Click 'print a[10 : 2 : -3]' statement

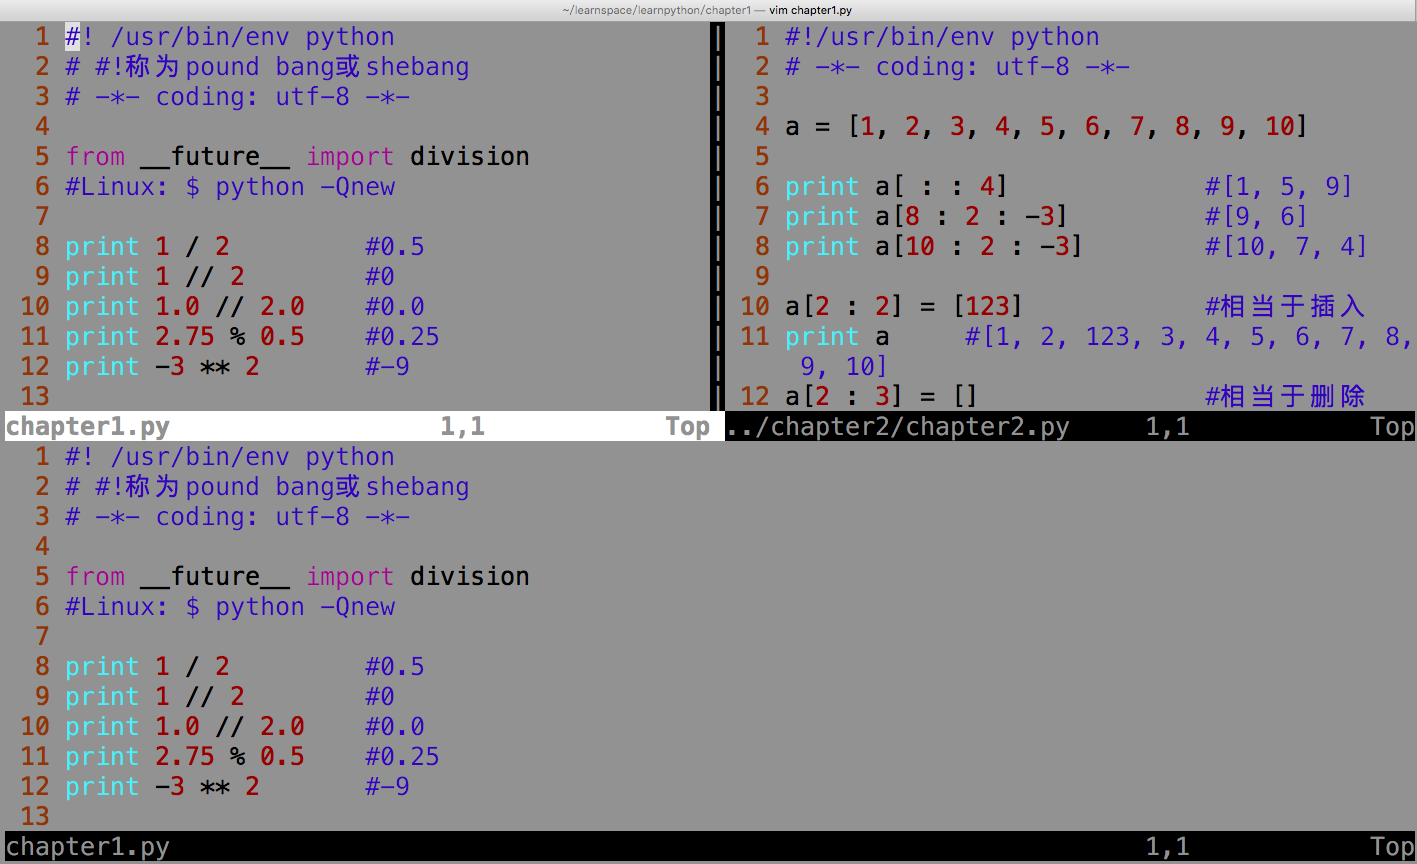click(x=934, y=247)
